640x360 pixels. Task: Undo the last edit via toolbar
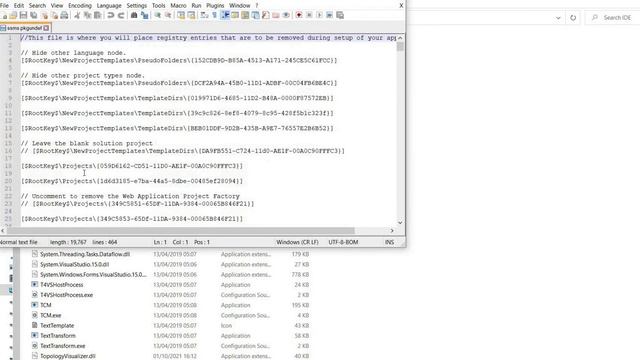111,16
